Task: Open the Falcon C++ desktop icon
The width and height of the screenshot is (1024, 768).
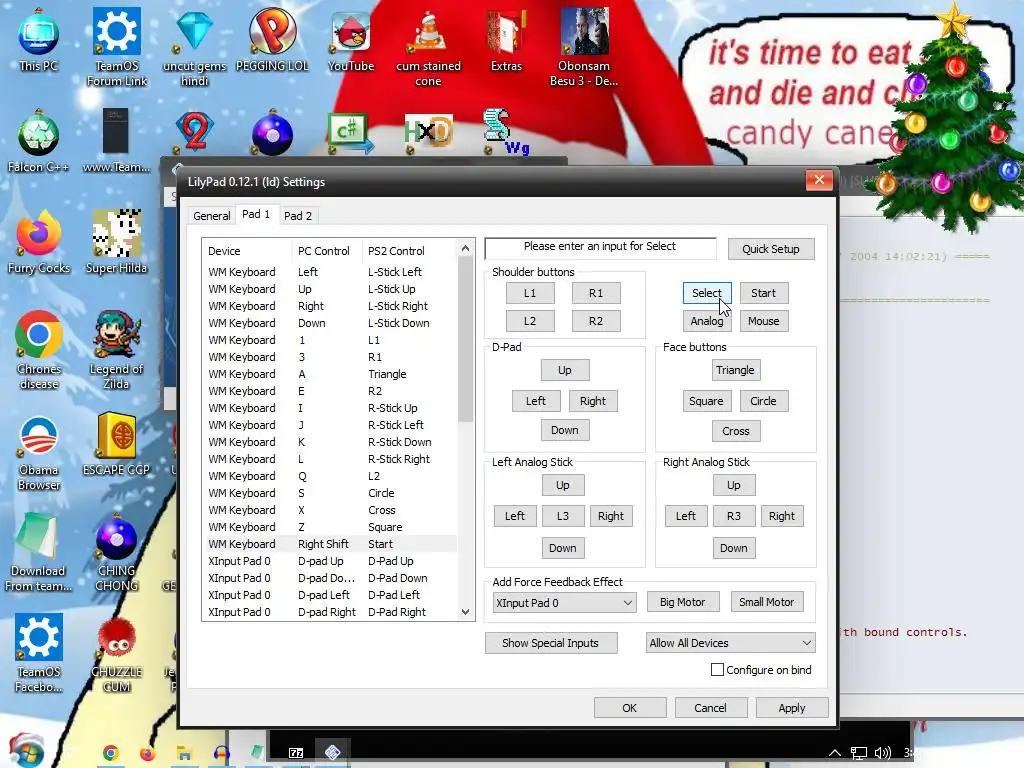Action: click(39, 142)
